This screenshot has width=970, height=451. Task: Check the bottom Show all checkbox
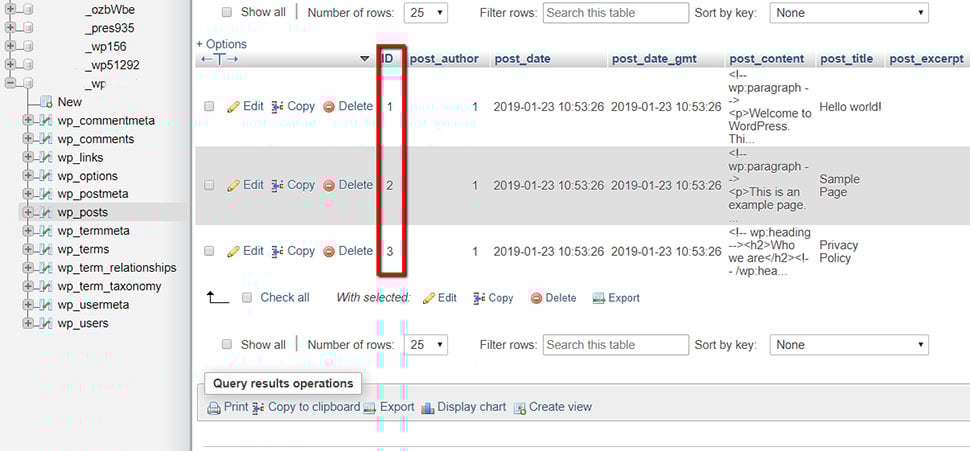(226, 345)
